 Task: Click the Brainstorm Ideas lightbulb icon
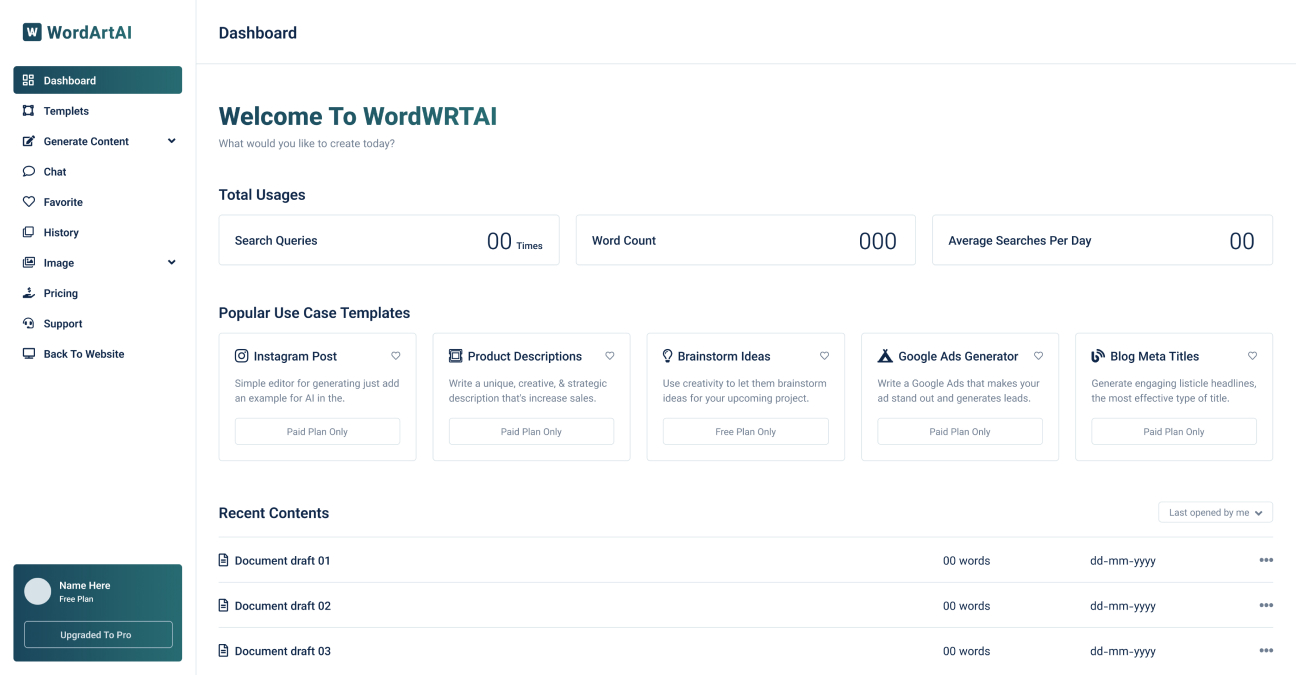667,355
